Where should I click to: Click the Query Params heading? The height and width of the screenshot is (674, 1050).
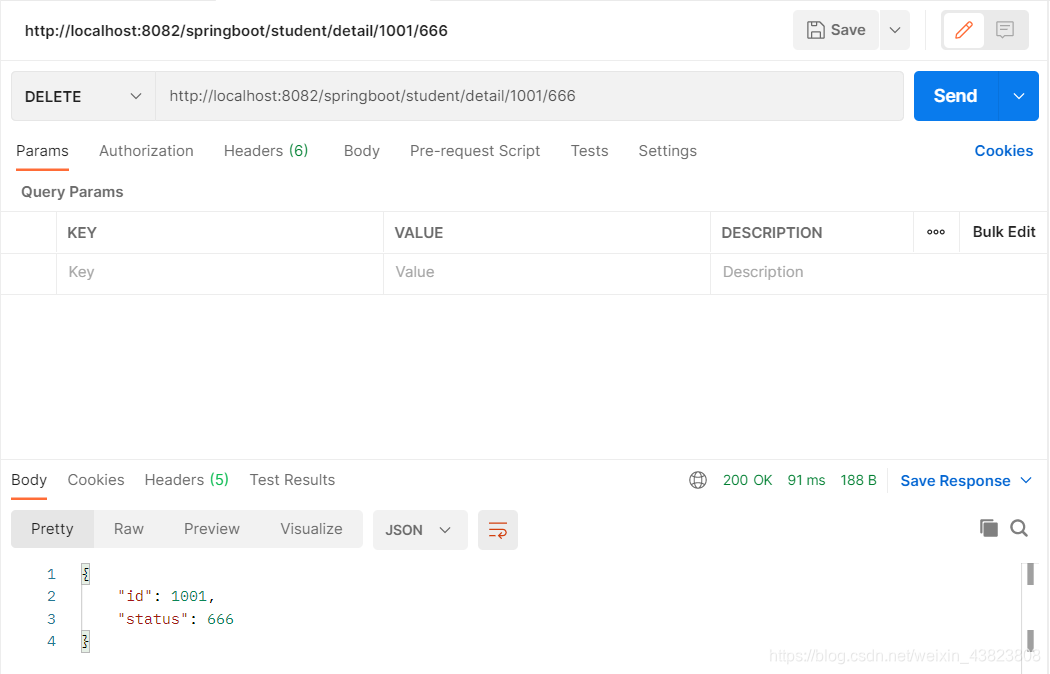tap(72, 192)
